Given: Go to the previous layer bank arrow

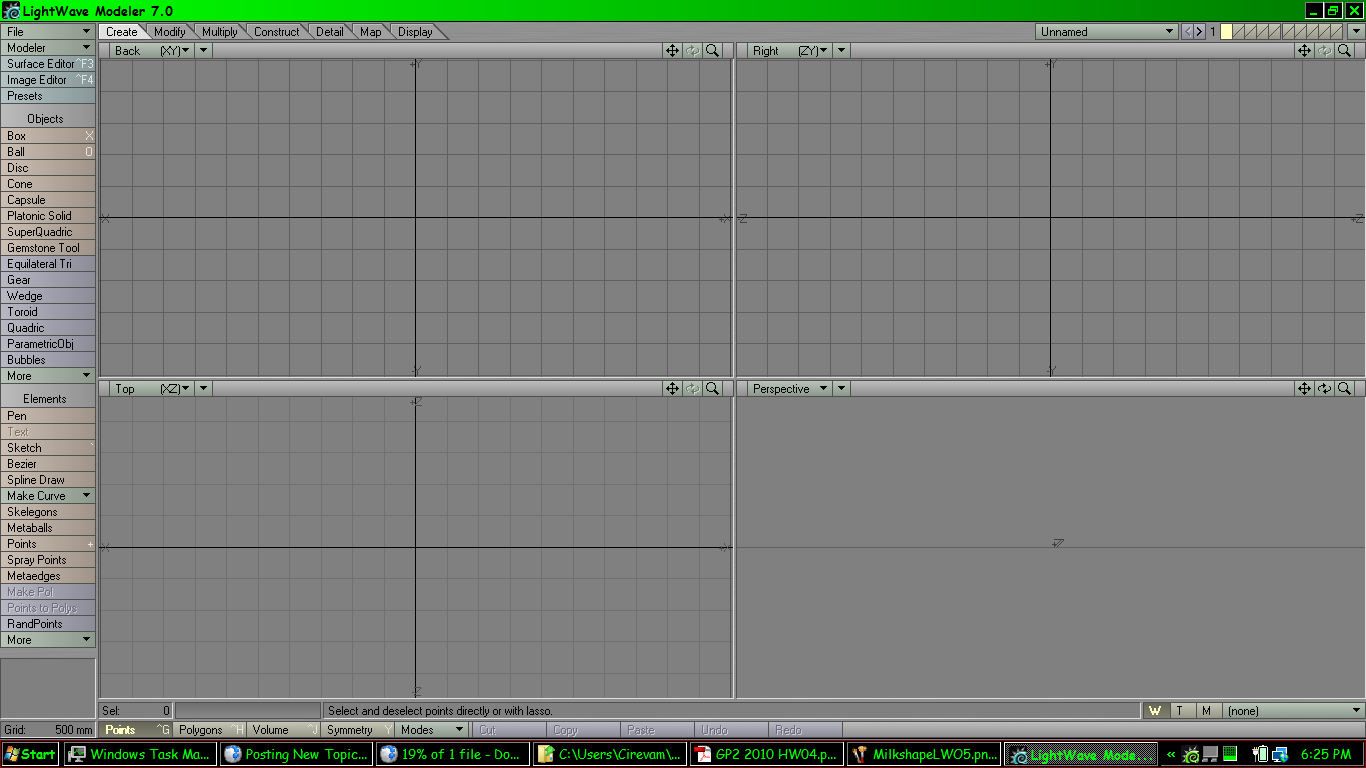Looking at the screenshot, I should click(x=1187, y=32).
